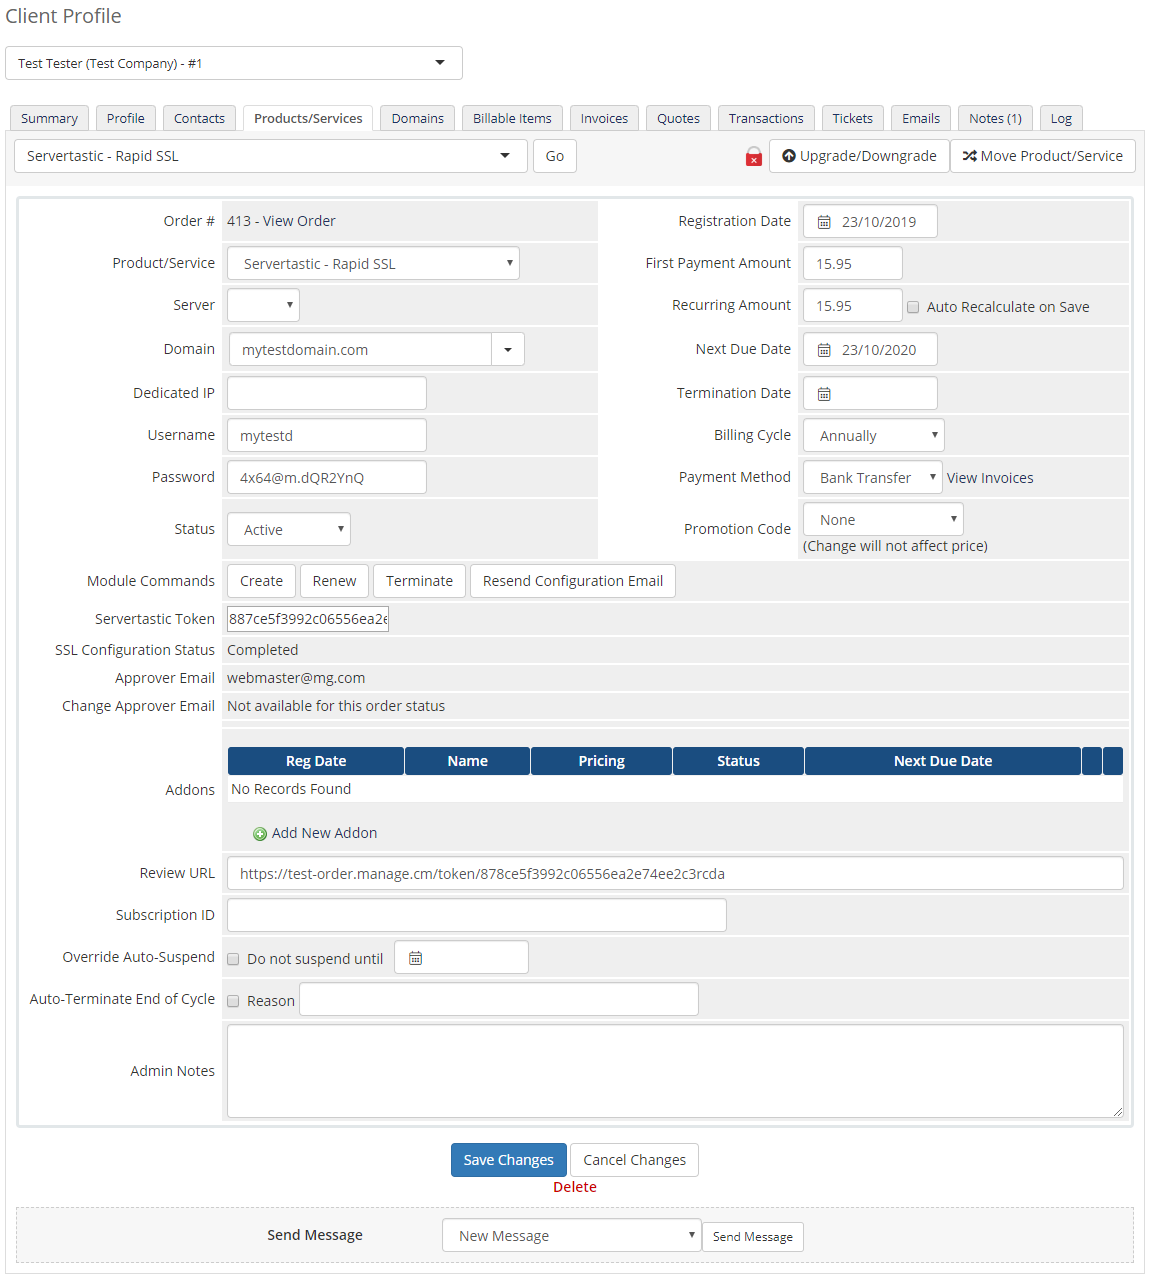Screen dimensions: 1150x1281
Task: Open the New Message dropdown
Action: tap(571, 1235)
